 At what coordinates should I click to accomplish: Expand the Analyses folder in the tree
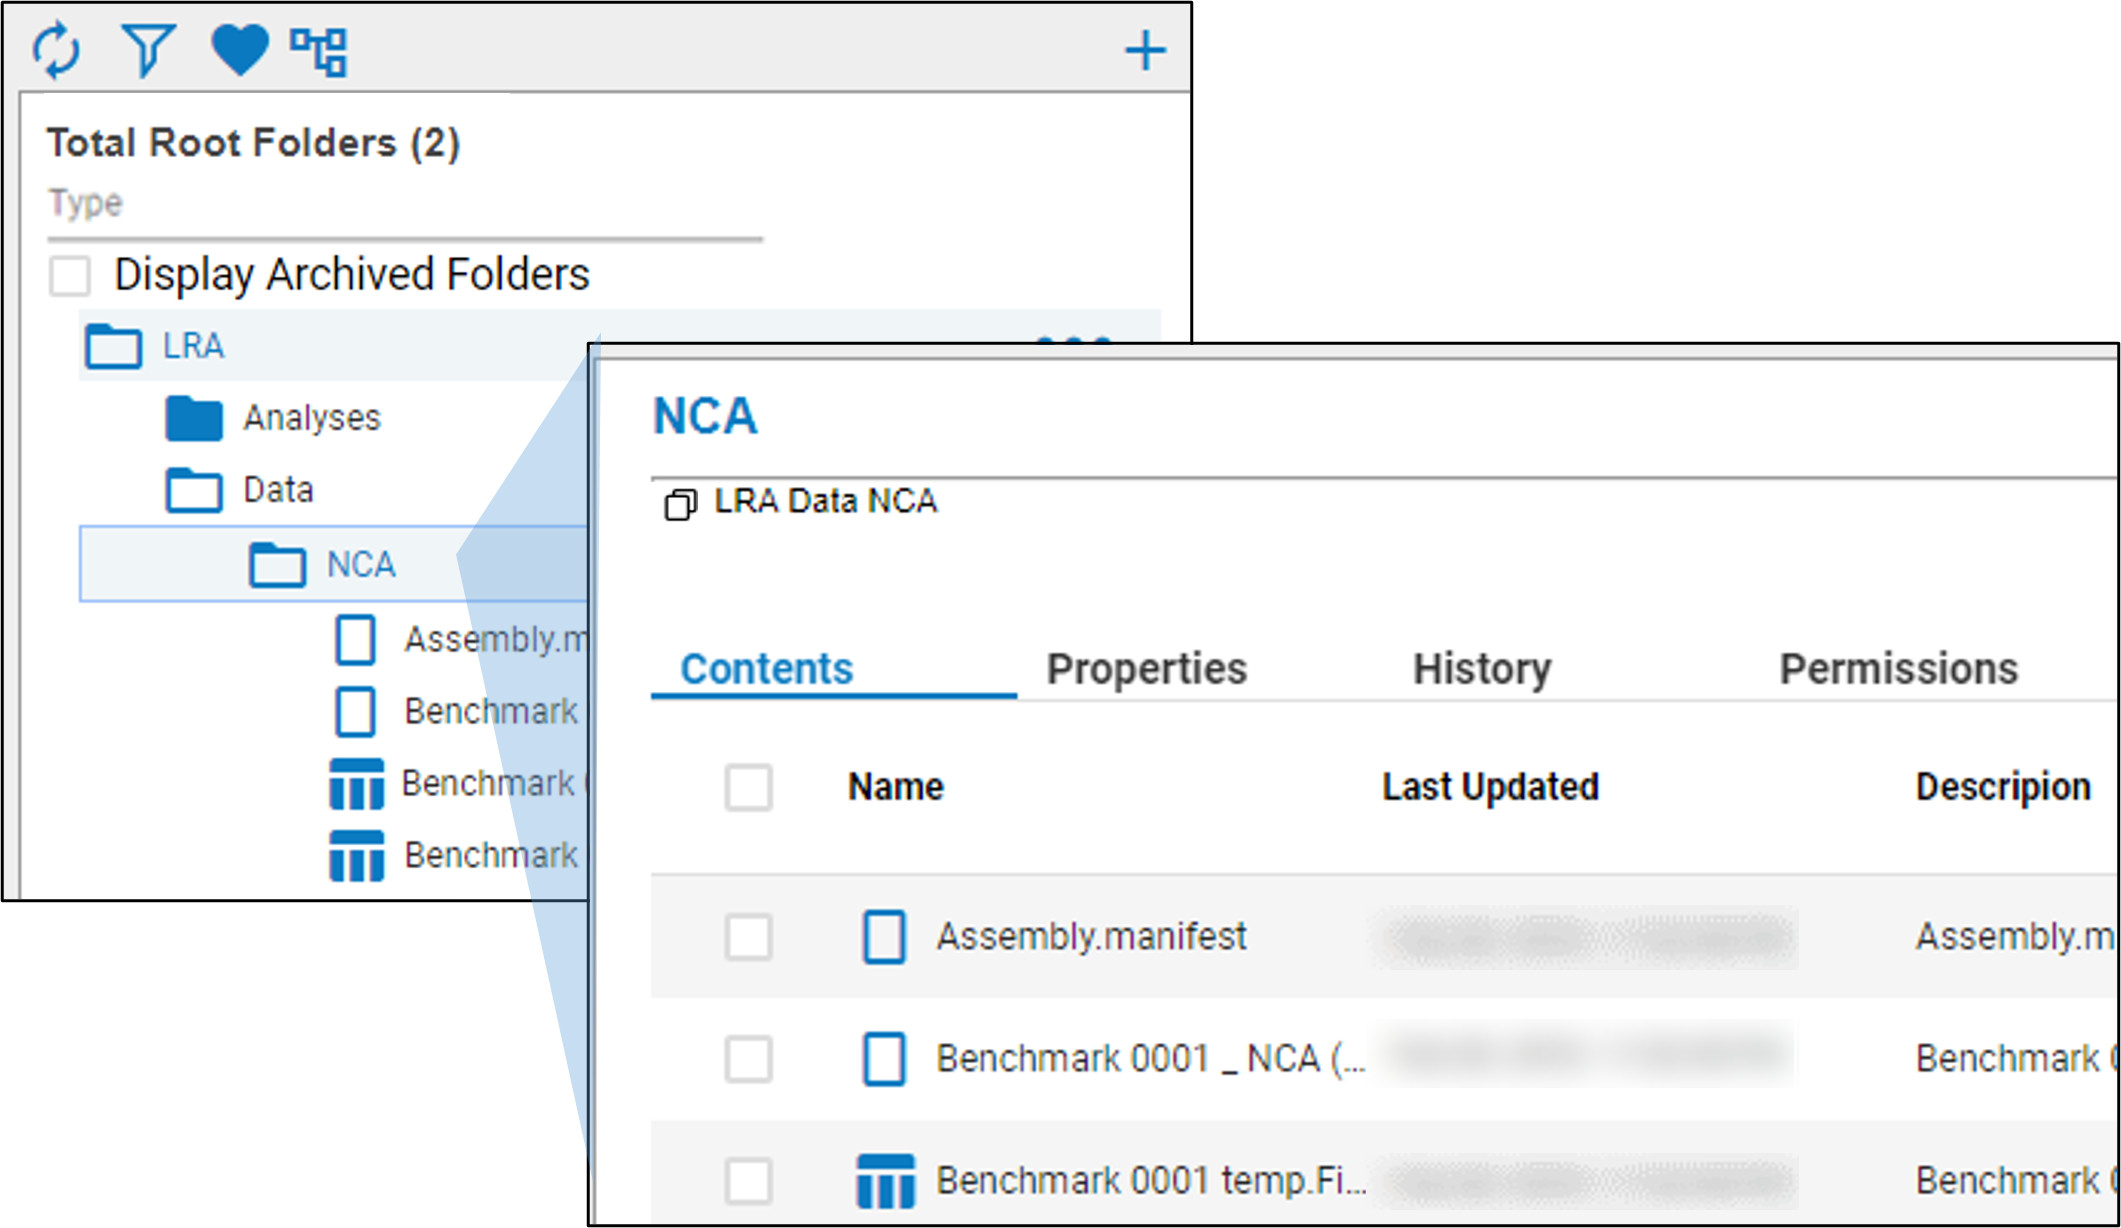point(311,418)
